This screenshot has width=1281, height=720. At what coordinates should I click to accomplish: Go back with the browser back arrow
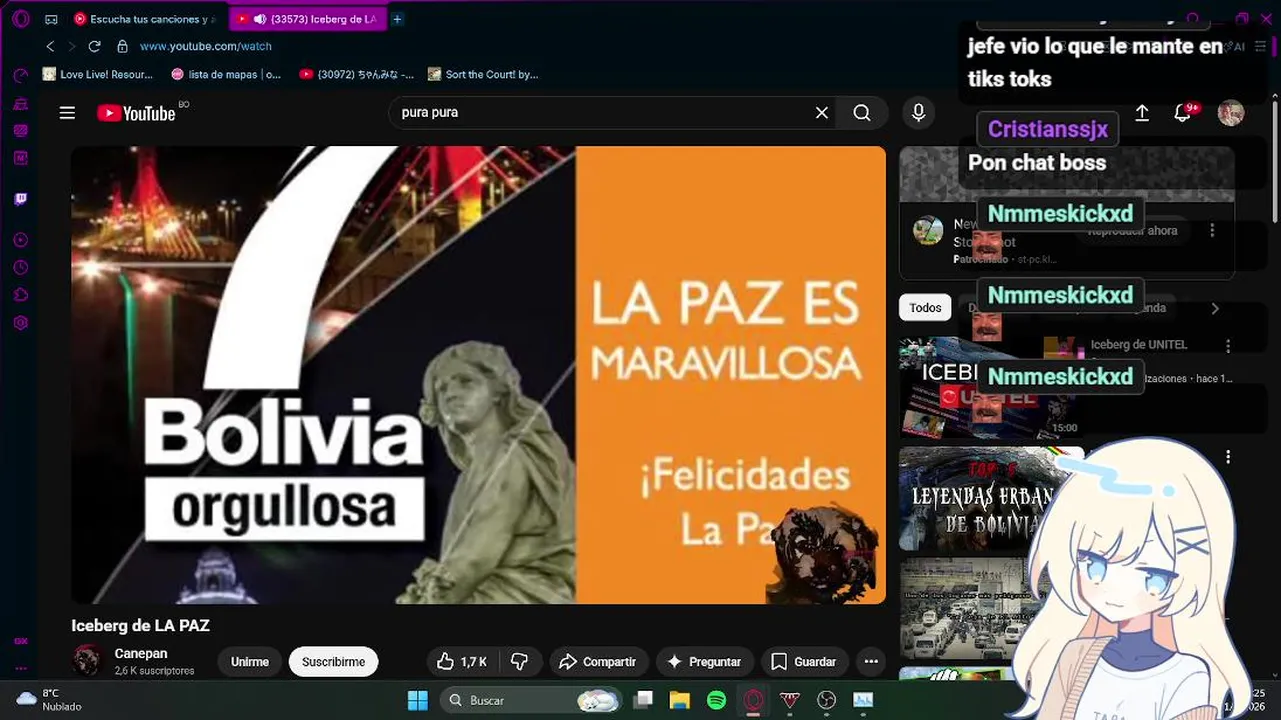pos(50,46)
